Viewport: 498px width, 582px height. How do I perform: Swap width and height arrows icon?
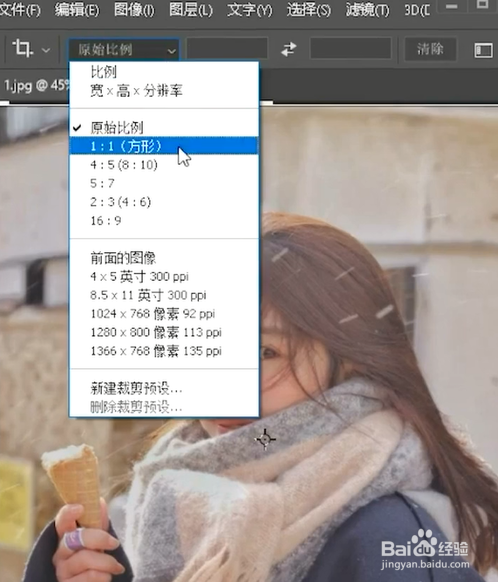pos(288,49)
